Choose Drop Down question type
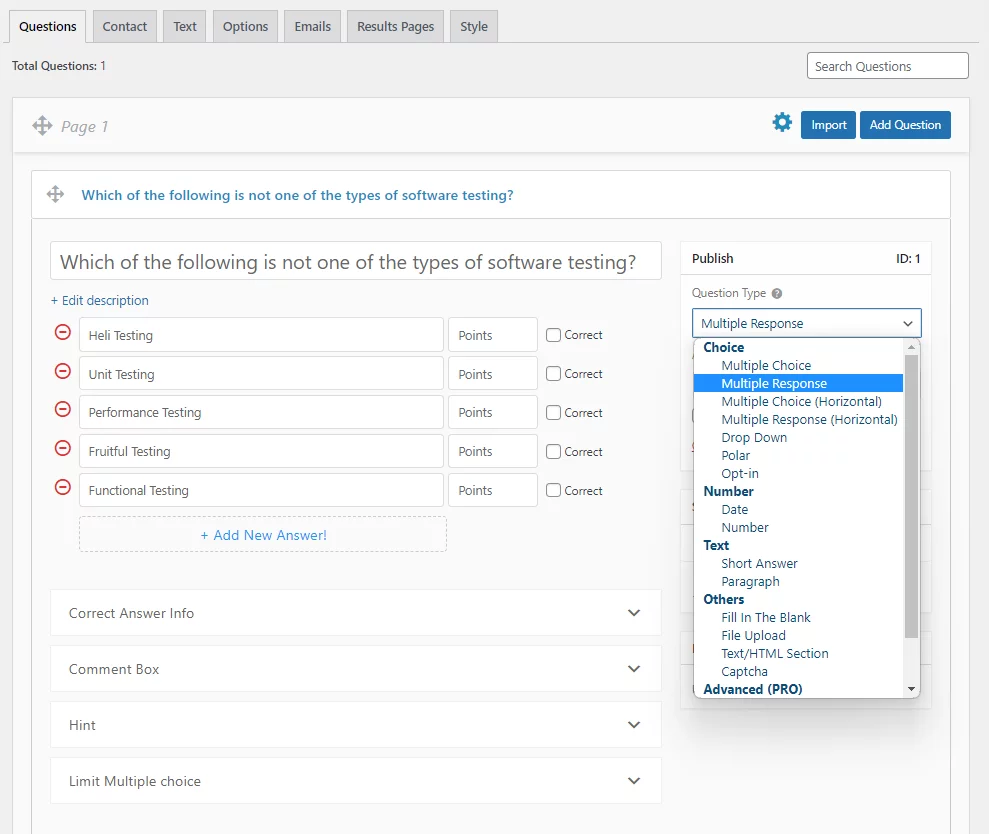Viewport: 989px width, 834px height. pyautogui.click(x=798, y=437)
